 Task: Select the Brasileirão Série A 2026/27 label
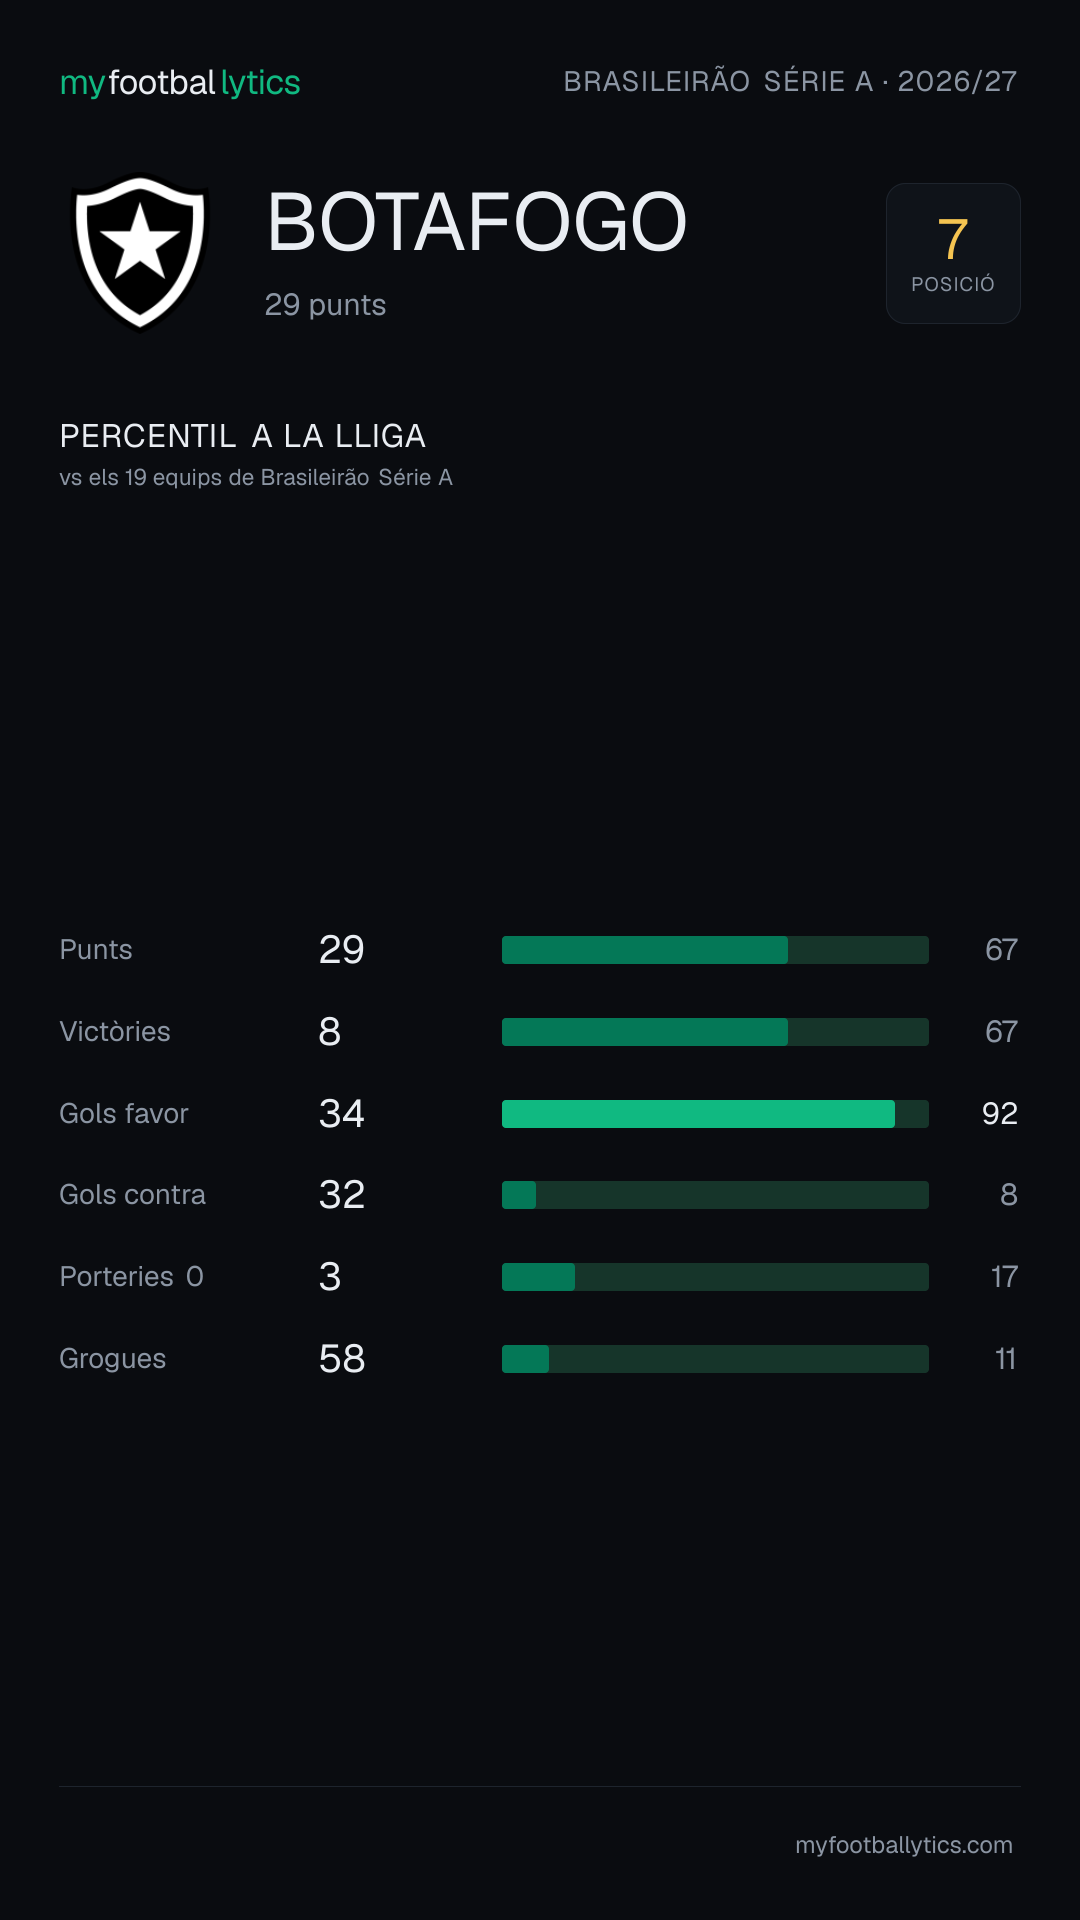point(790,82)
